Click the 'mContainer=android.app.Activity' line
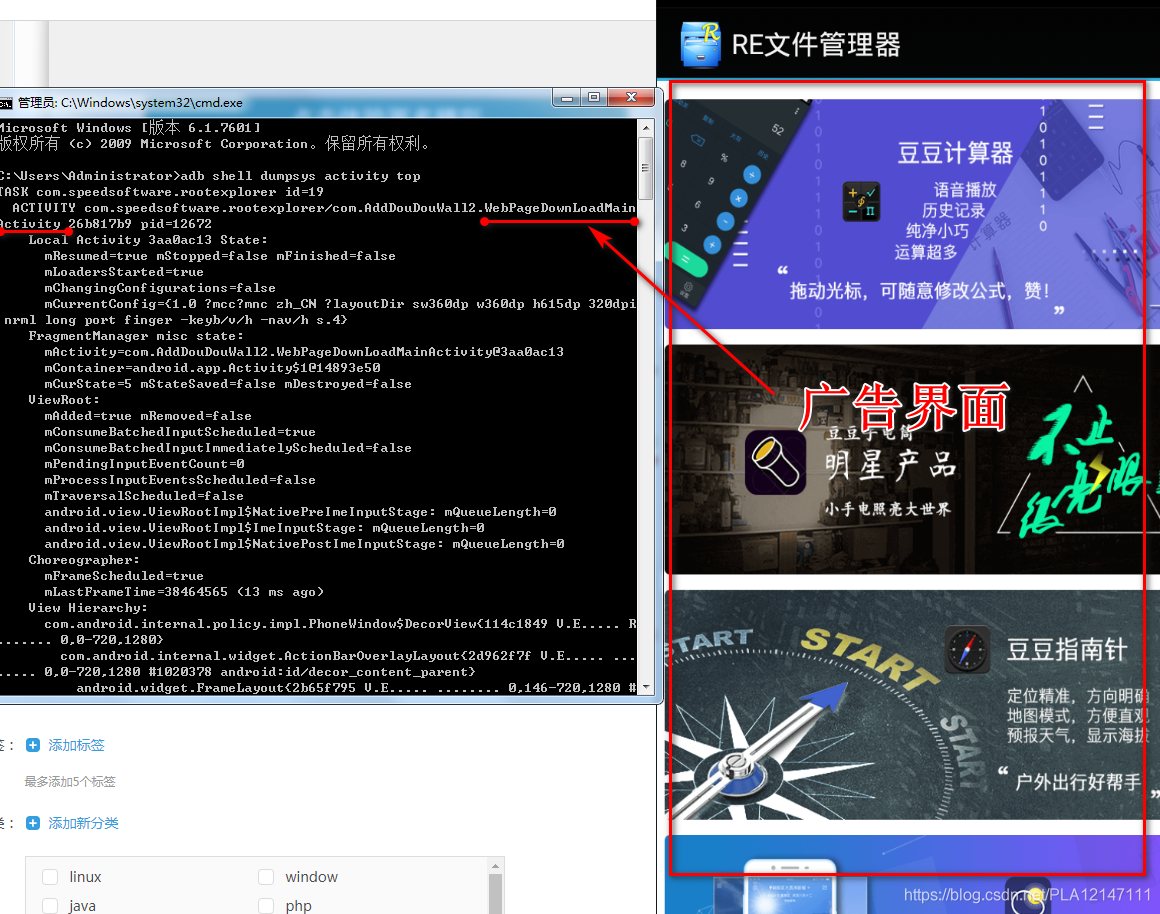Viewport: 1160px width, 914px height. point(212,368)
